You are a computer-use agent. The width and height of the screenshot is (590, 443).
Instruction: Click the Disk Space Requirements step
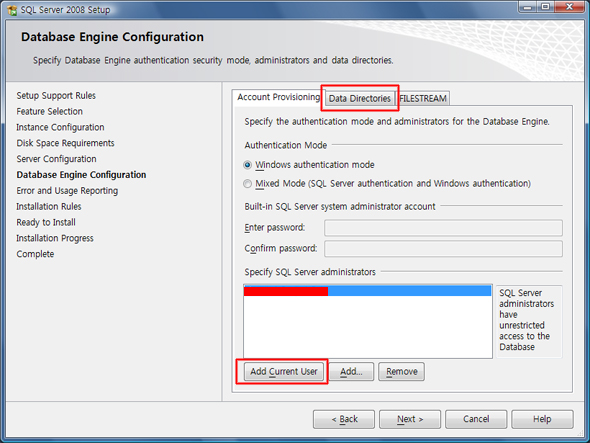point(65,143)
